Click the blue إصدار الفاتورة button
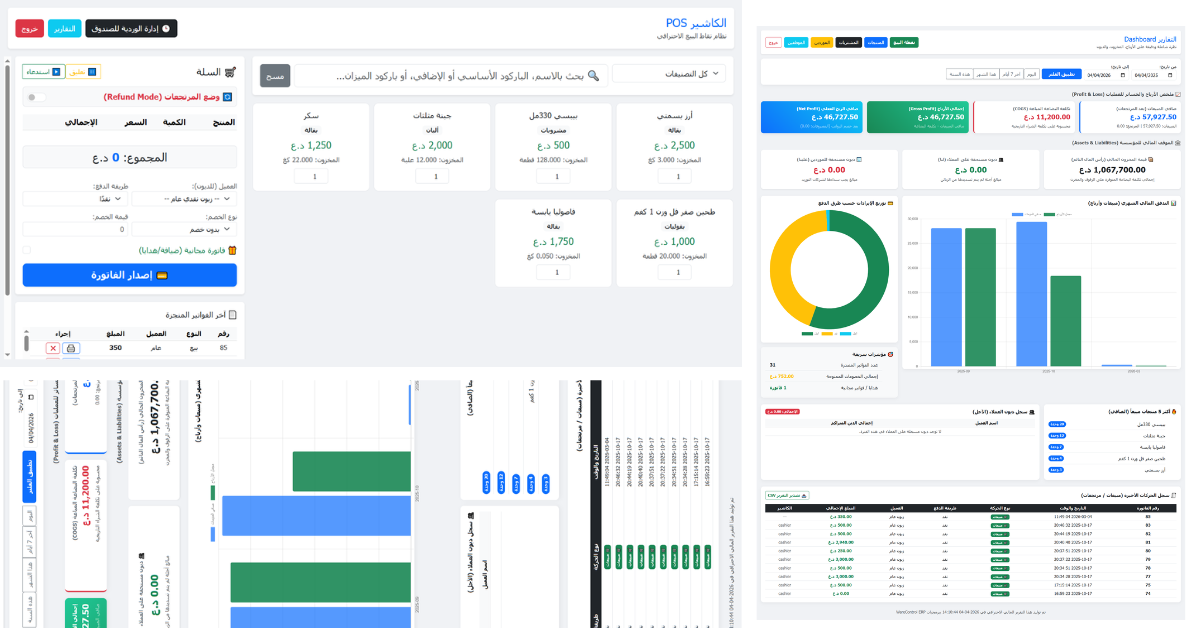1200x628 pixels. (x=130, y=275)
